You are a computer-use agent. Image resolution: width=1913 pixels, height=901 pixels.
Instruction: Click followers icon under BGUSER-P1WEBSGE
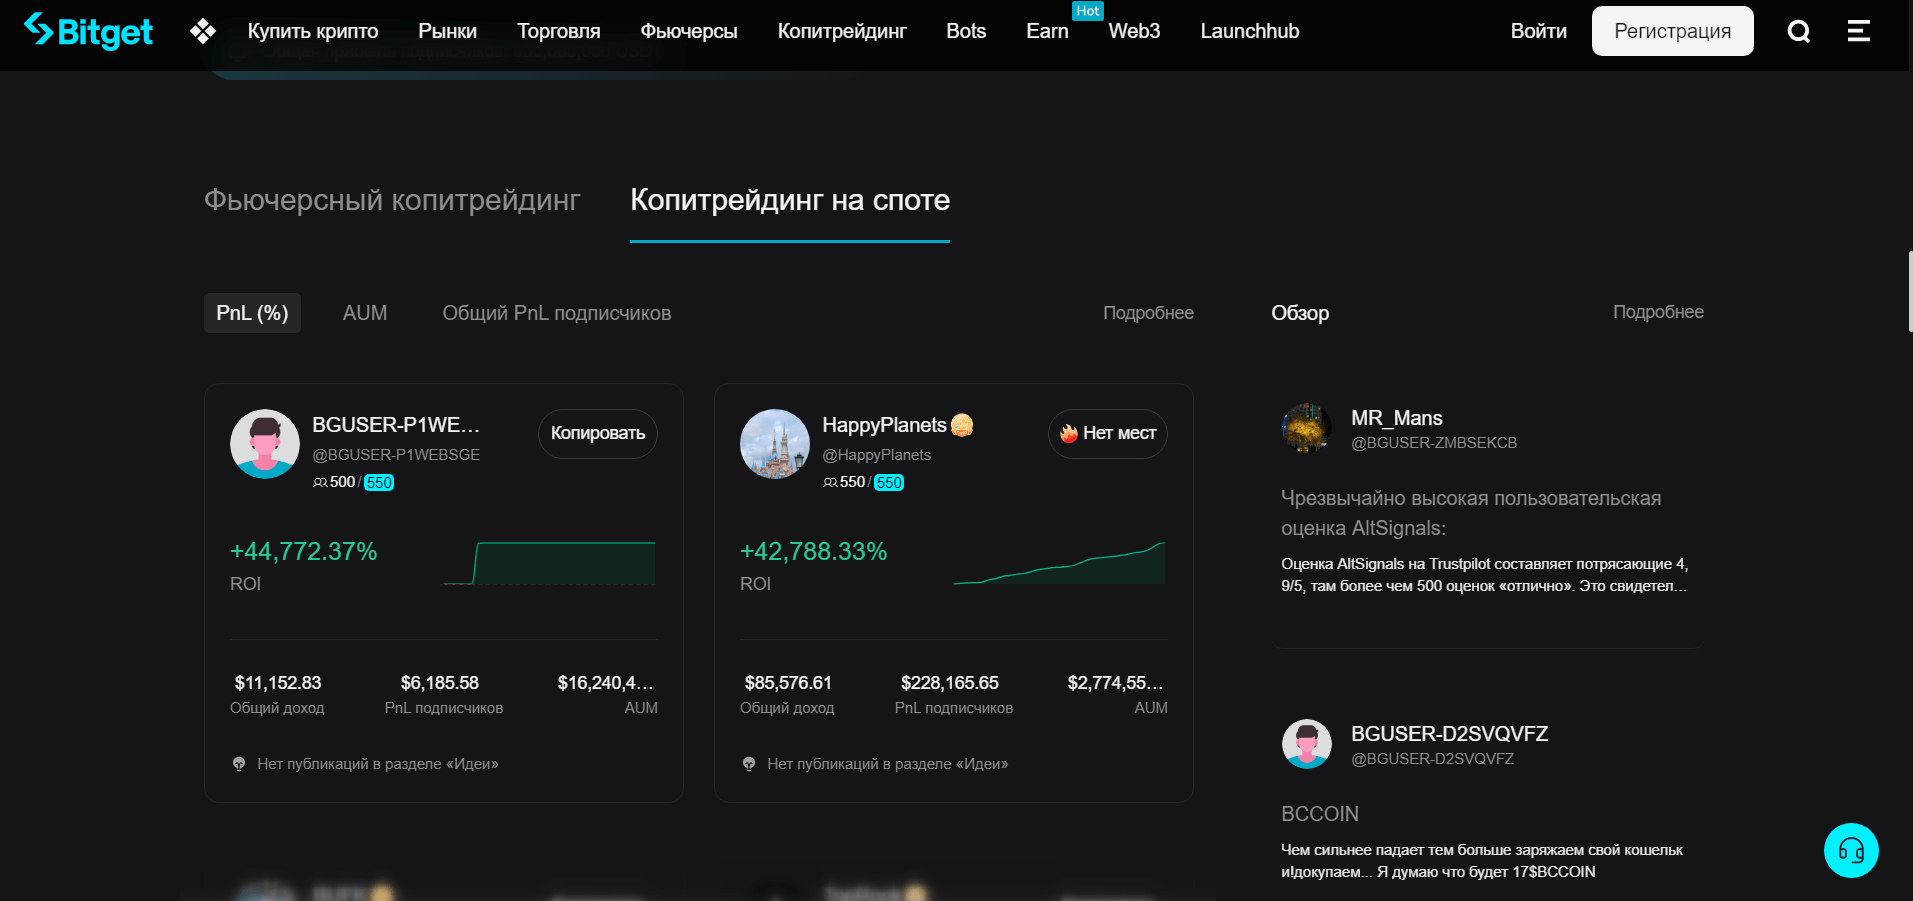point(320,482)
